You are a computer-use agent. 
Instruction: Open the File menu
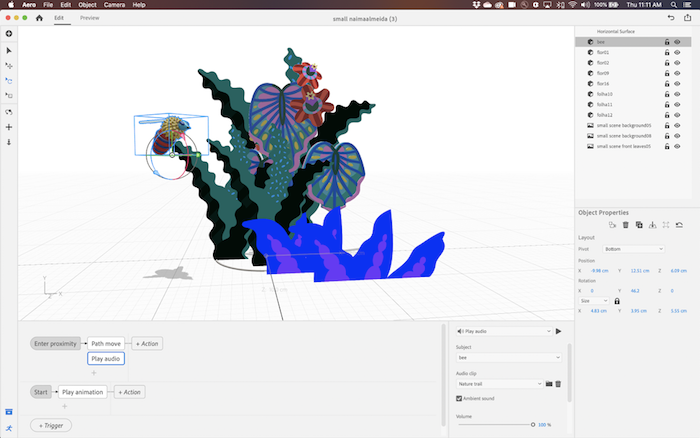tap(48, 5)
